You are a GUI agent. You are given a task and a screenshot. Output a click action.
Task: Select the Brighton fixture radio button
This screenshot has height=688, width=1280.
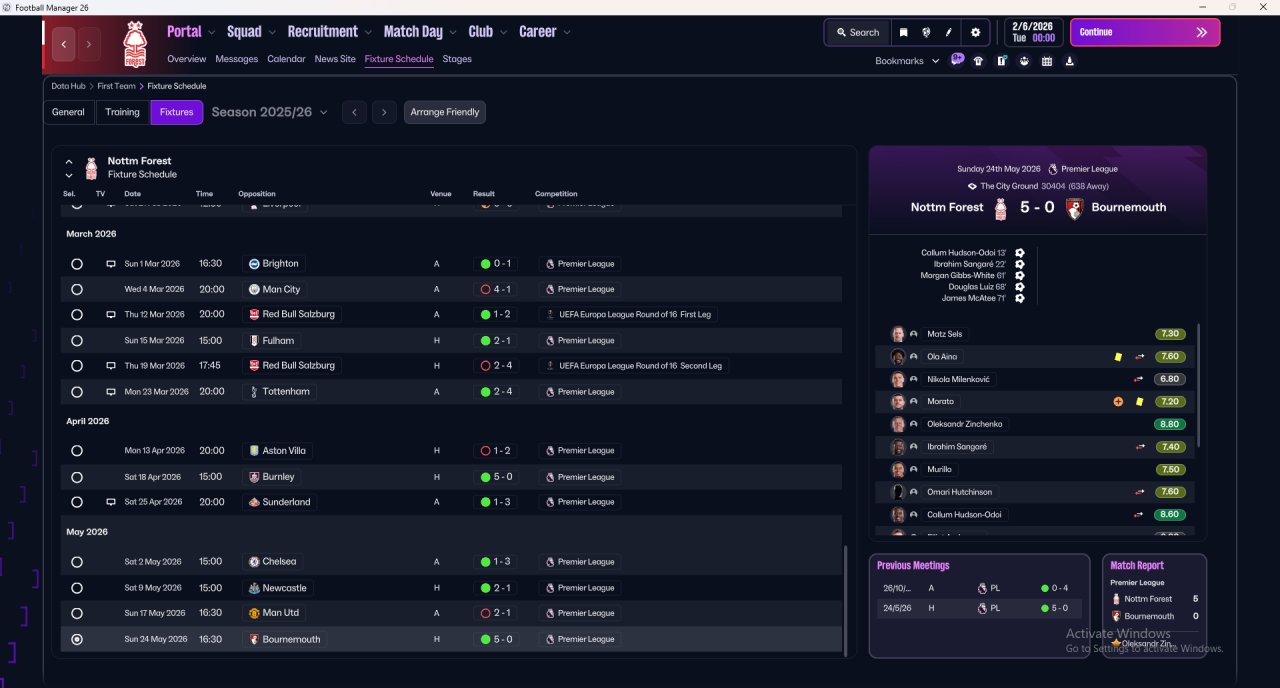click(77, 264)
